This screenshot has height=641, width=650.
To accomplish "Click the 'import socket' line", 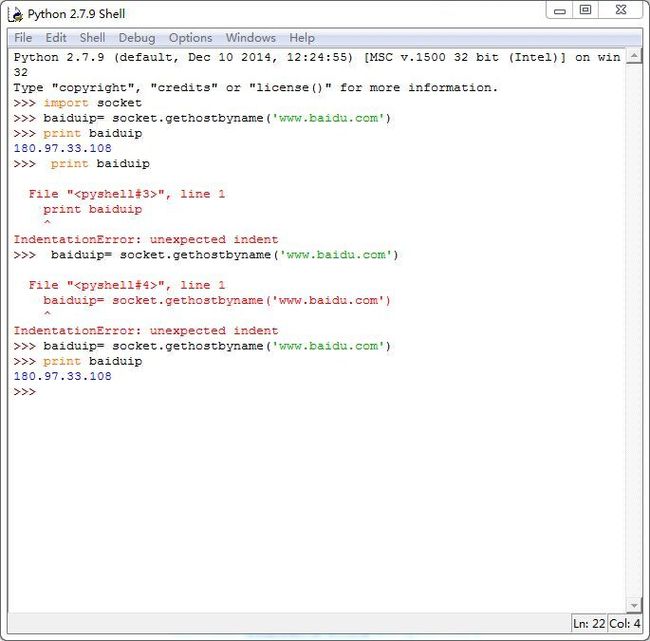I will (78, 103).
